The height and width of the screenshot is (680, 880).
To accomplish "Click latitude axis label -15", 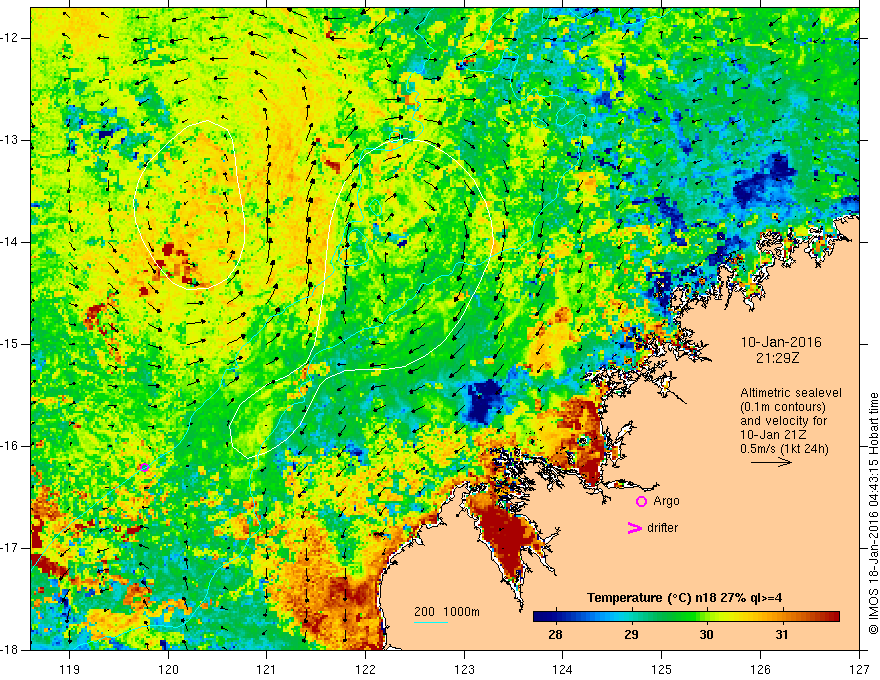I will coord(10,344).
